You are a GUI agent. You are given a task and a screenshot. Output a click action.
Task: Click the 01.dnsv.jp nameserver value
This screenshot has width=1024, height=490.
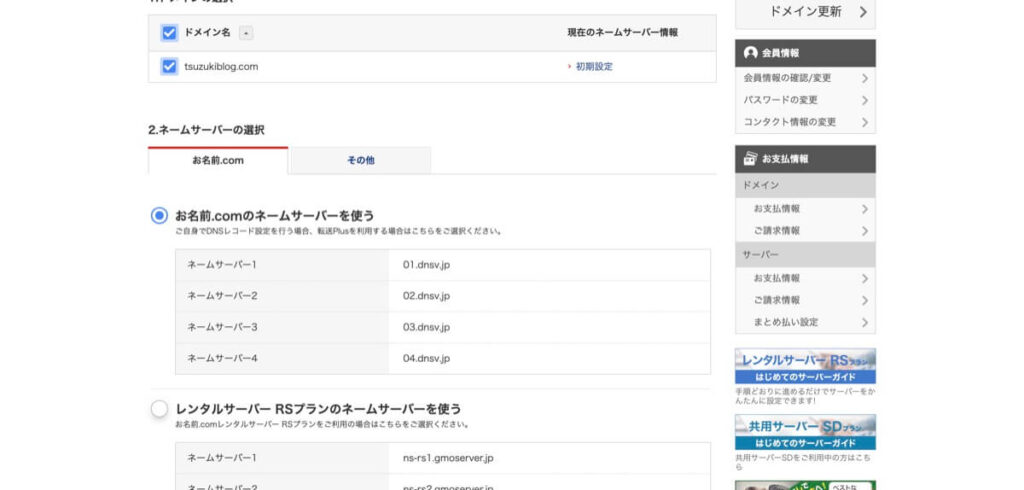tap(426, 265)
